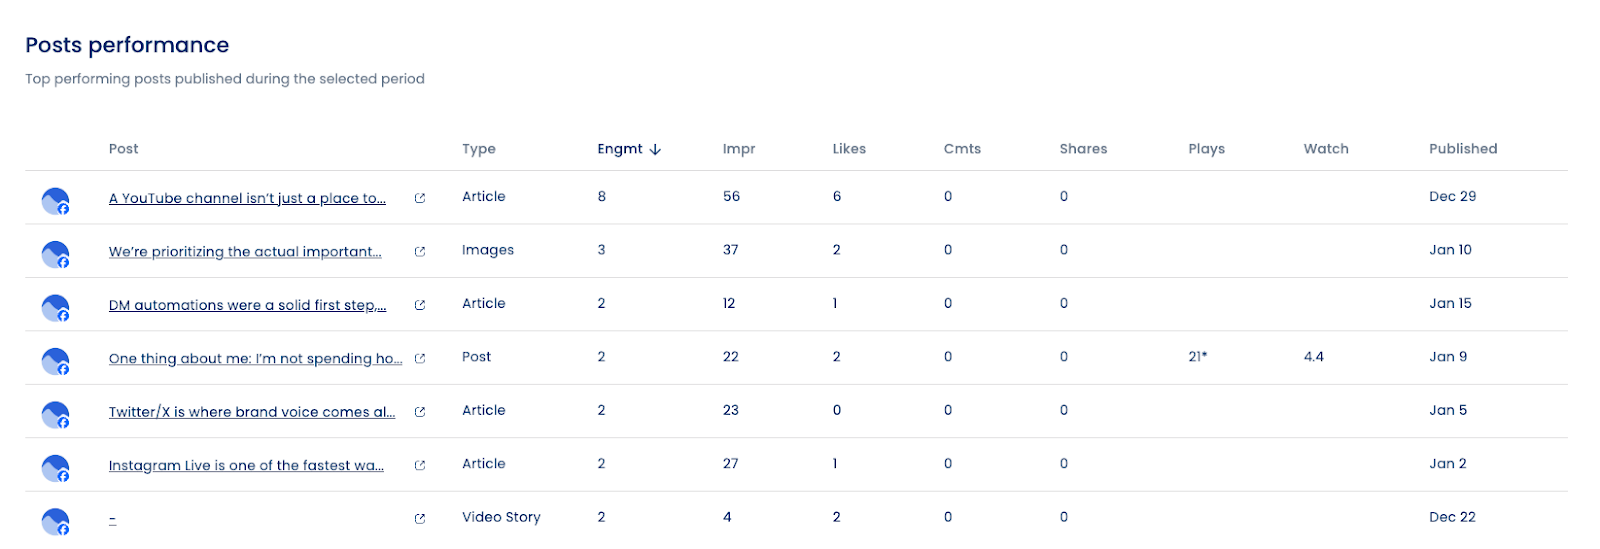The width and height of the screenshot is (1600, 549).
Task: Click the Watch column header
Action: coord(1325,149)
